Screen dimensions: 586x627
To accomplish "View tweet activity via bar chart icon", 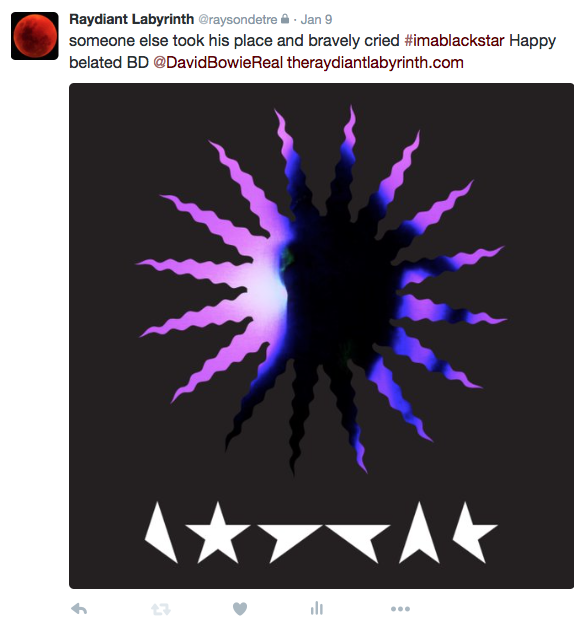I will tap(316, 608).
